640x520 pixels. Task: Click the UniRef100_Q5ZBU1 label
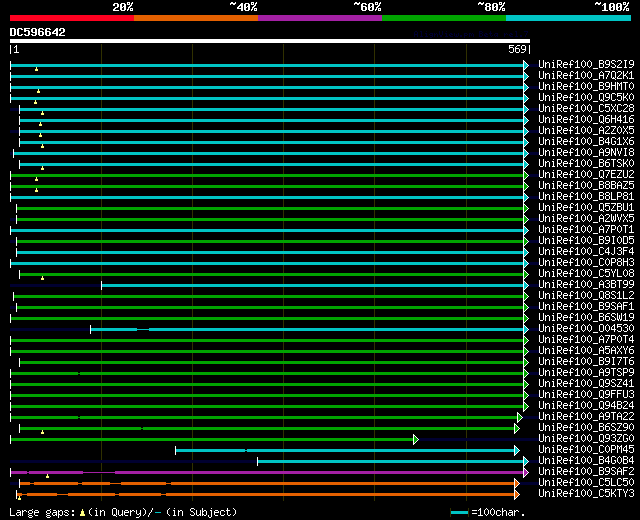(586, 207)
